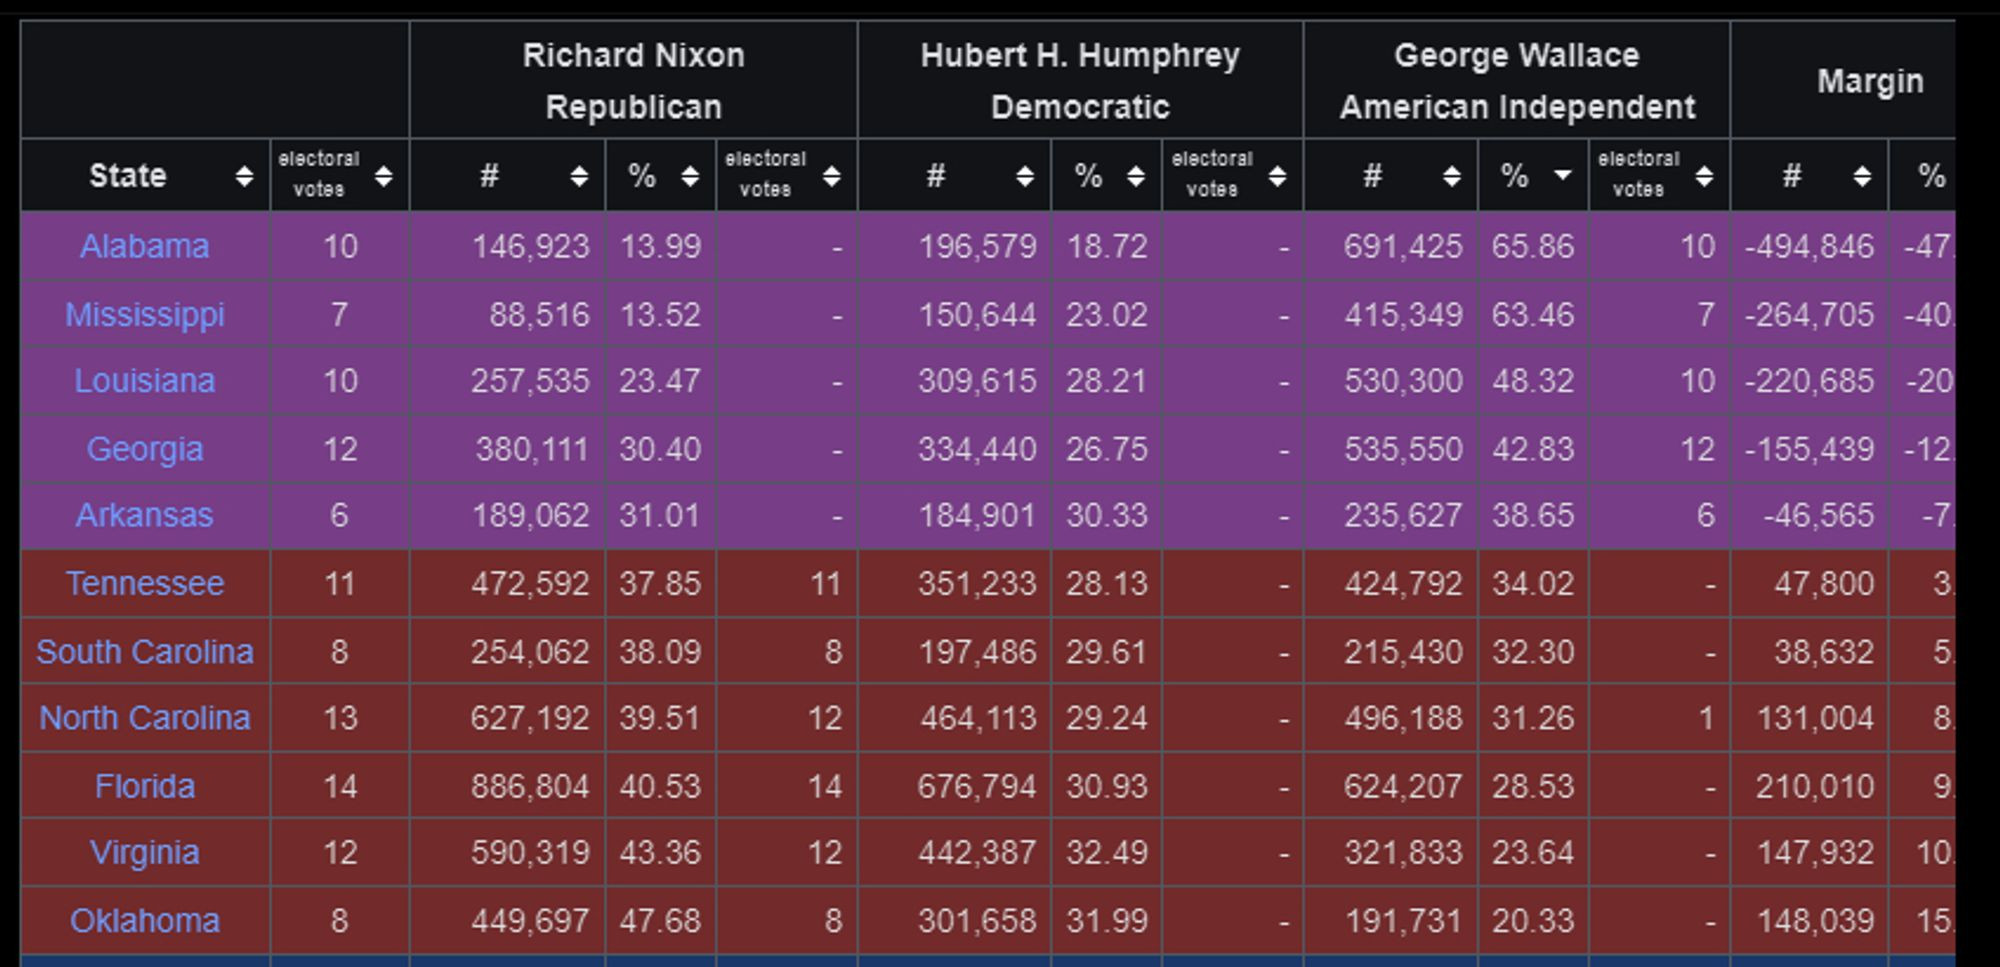Open the Georgia state link

(145, 449)
